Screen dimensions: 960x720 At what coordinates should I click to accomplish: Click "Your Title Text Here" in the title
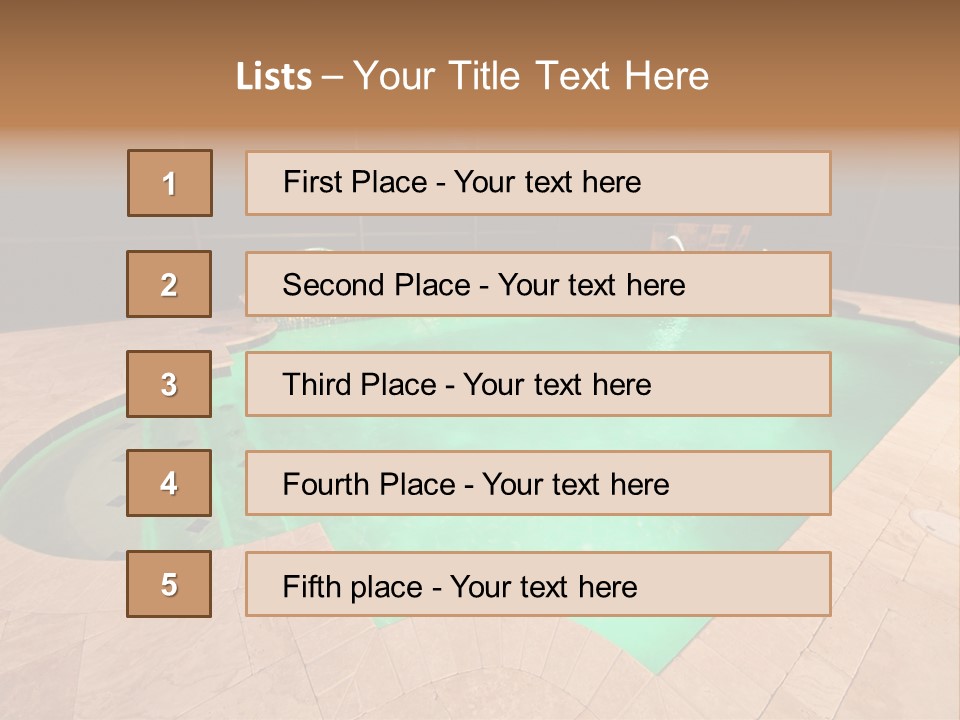531,77
